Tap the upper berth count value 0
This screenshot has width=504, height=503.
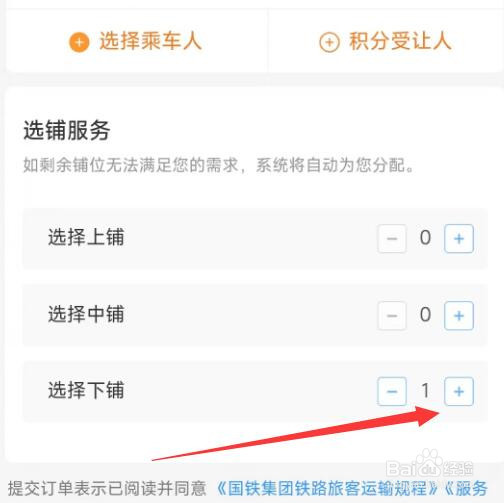coord(425,238)
